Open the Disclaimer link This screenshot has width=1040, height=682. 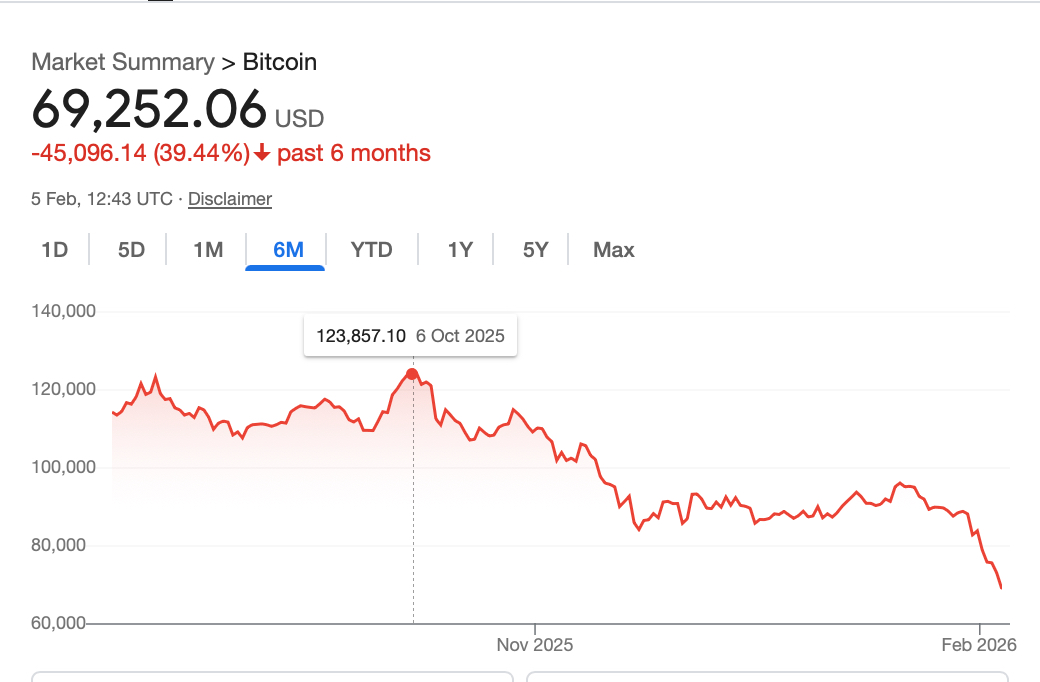tap(230, 199)
